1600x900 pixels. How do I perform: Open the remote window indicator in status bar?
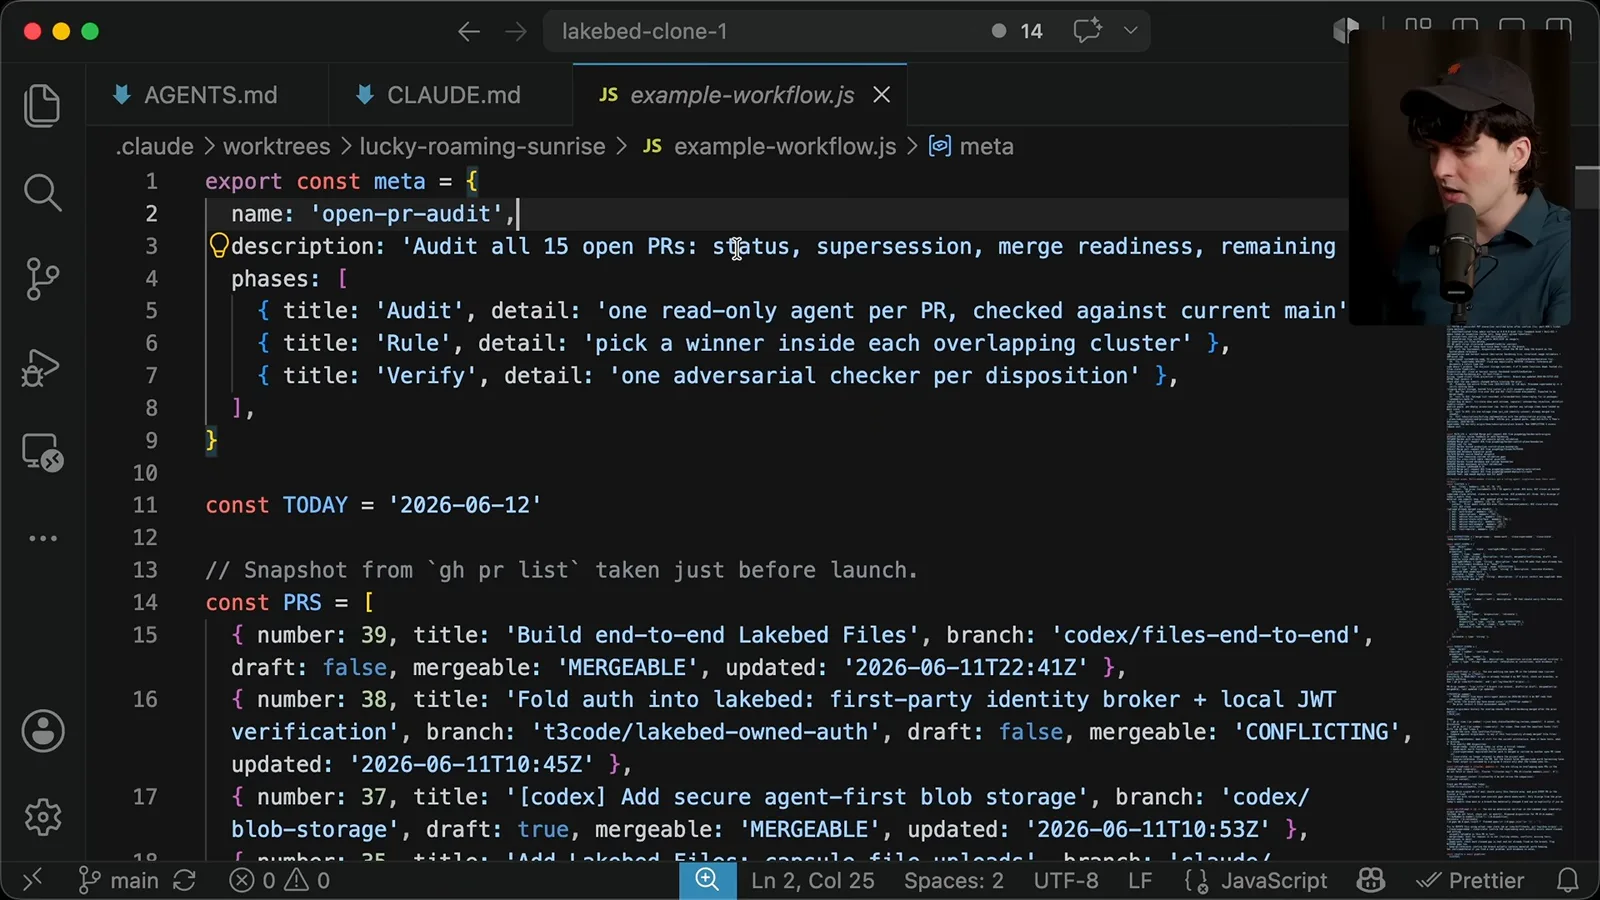[x=32, y=880]
